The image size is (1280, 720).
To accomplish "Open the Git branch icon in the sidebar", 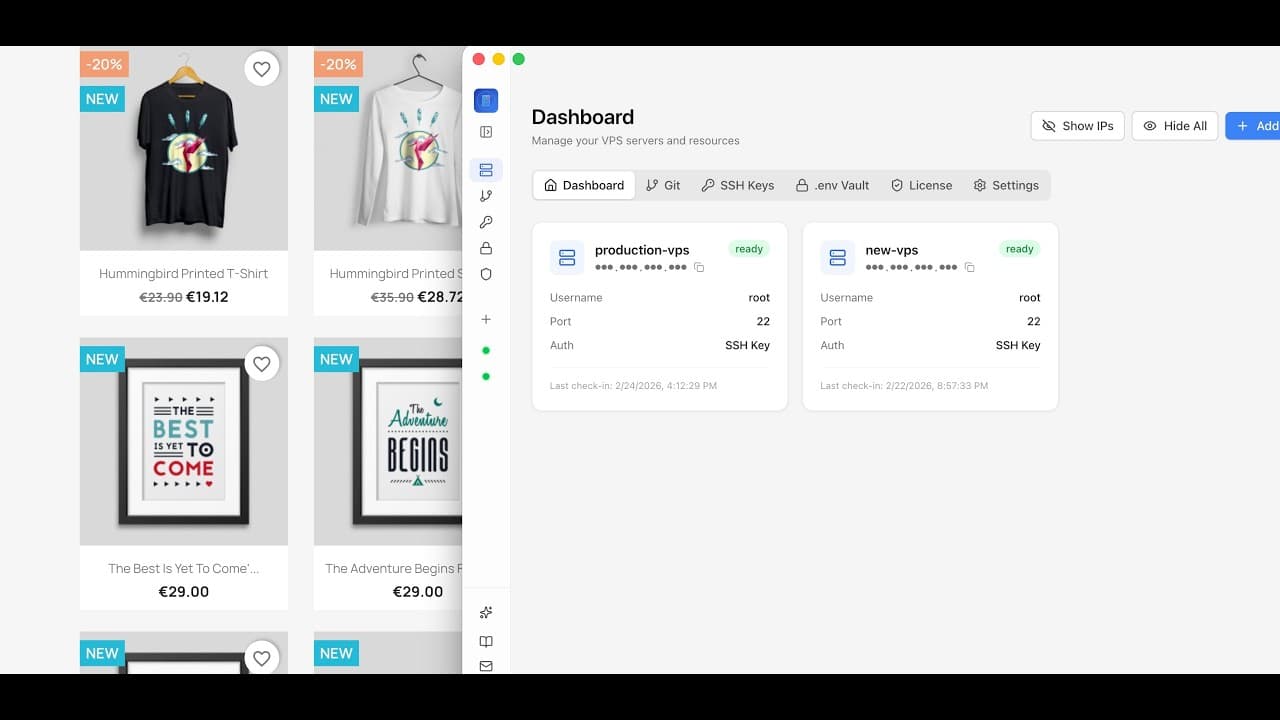I will point(486,196).
